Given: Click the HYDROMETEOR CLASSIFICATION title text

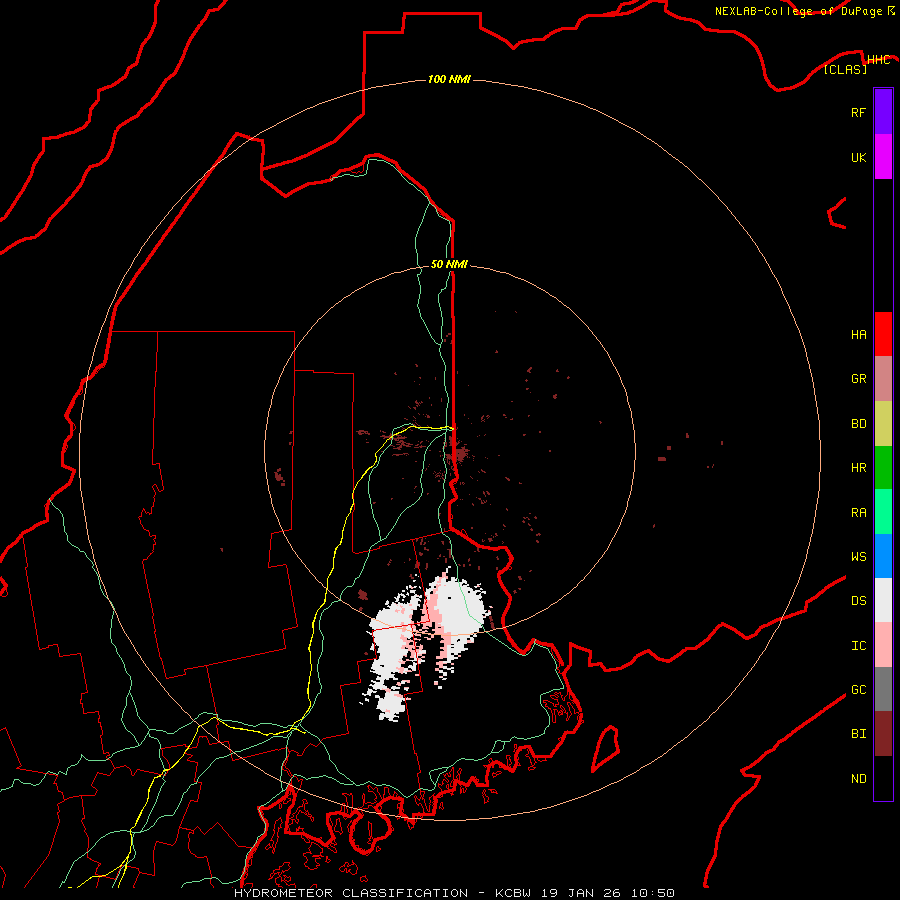Looking at the screenshot, I should click(351, 893).
